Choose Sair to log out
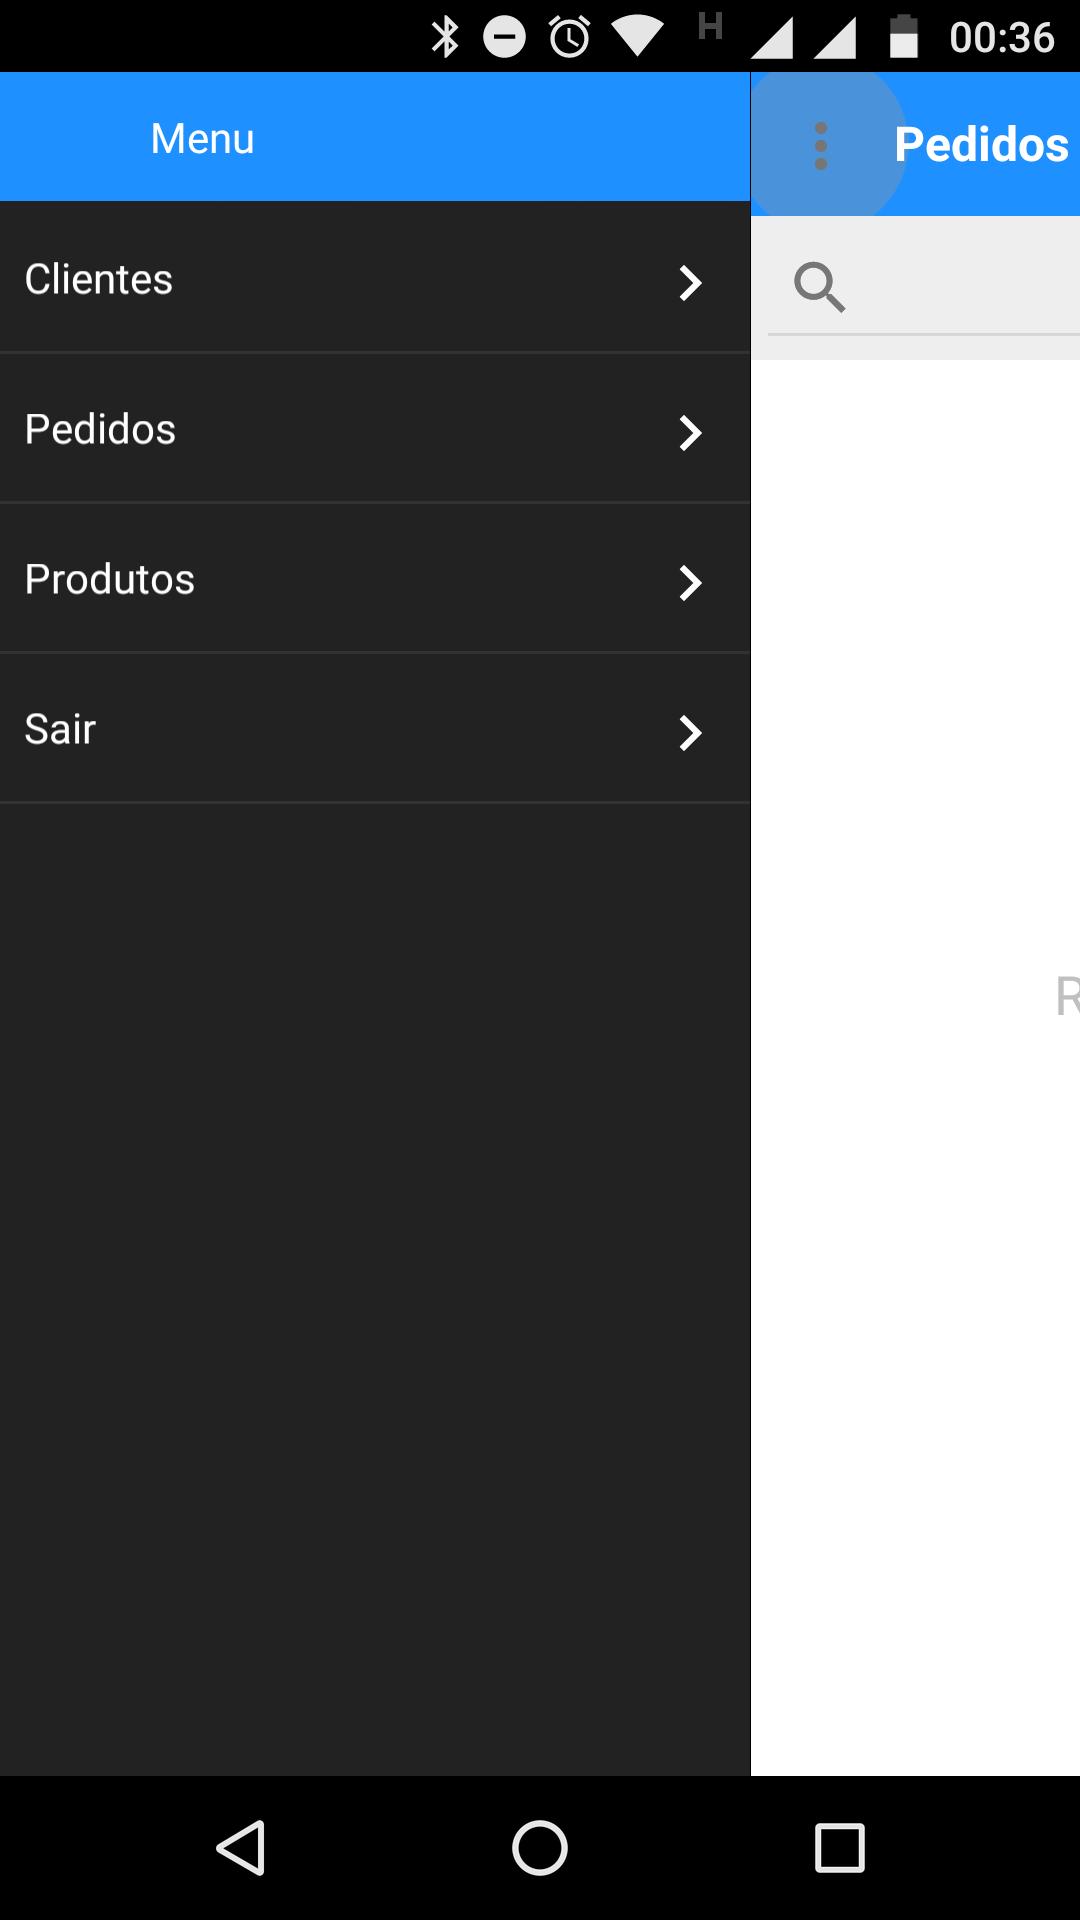The height and width of the screenshot is (1920, 1080). pos(375,728)
